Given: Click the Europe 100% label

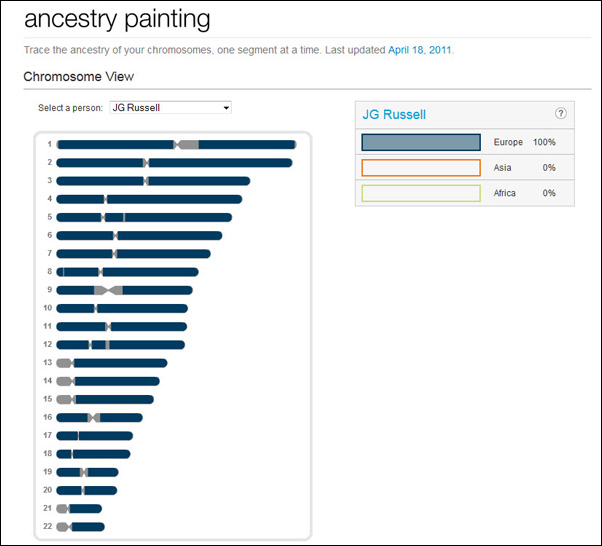Looking at the screenshot, I should point(524,142).
